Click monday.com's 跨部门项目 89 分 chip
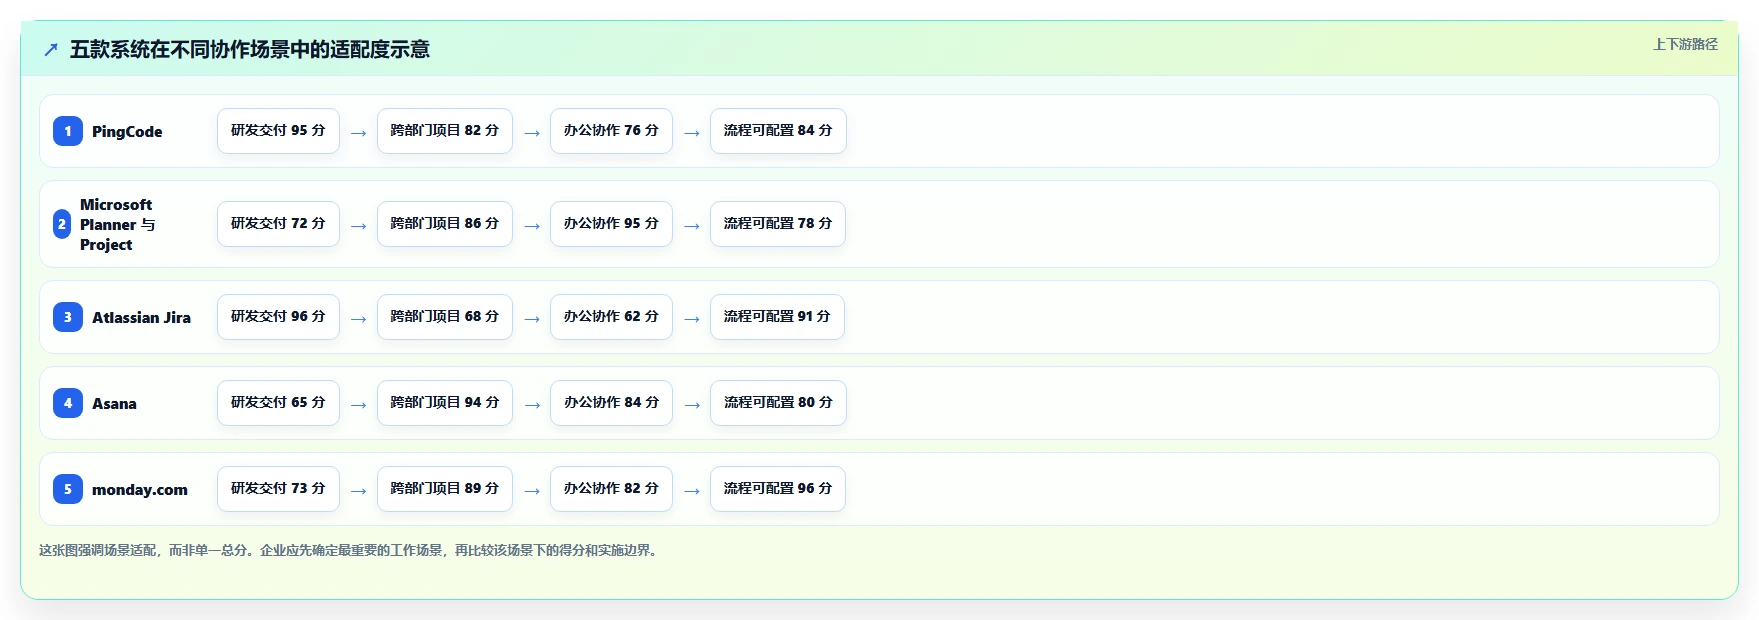 tap(445, 489)
